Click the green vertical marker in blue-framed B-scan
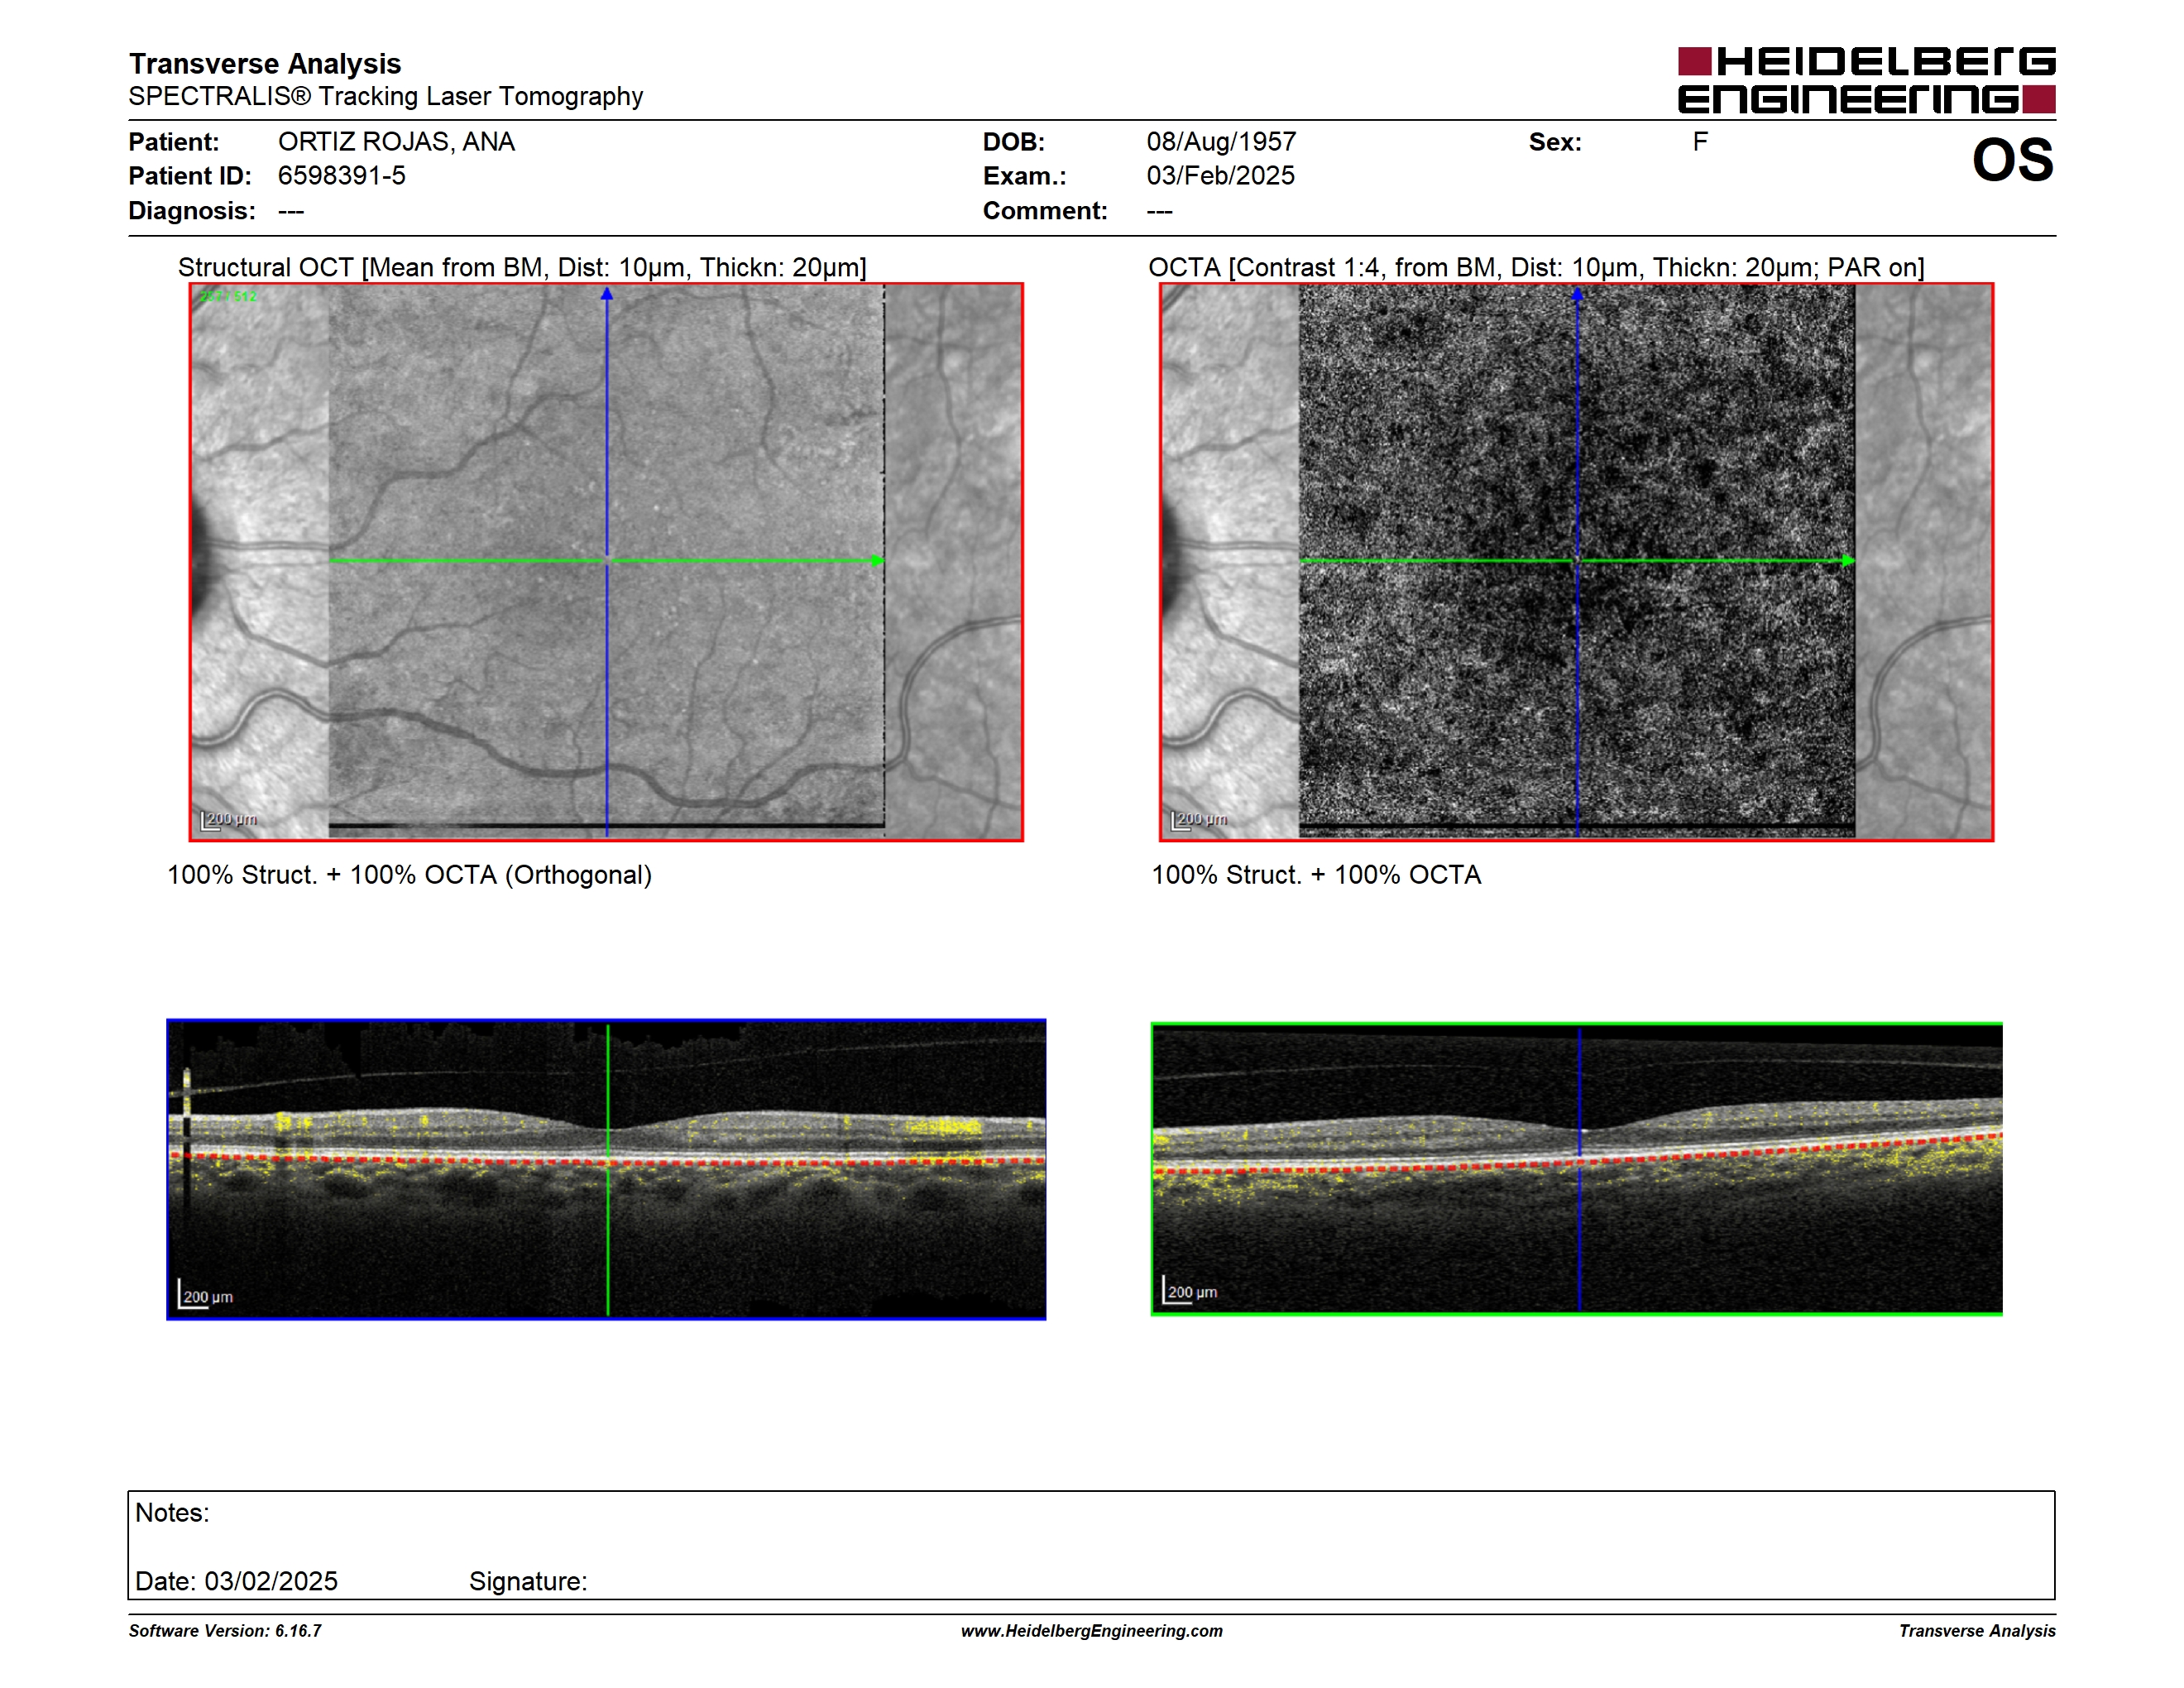The image size is (2184, 1688). click(x=608, y=1169)
